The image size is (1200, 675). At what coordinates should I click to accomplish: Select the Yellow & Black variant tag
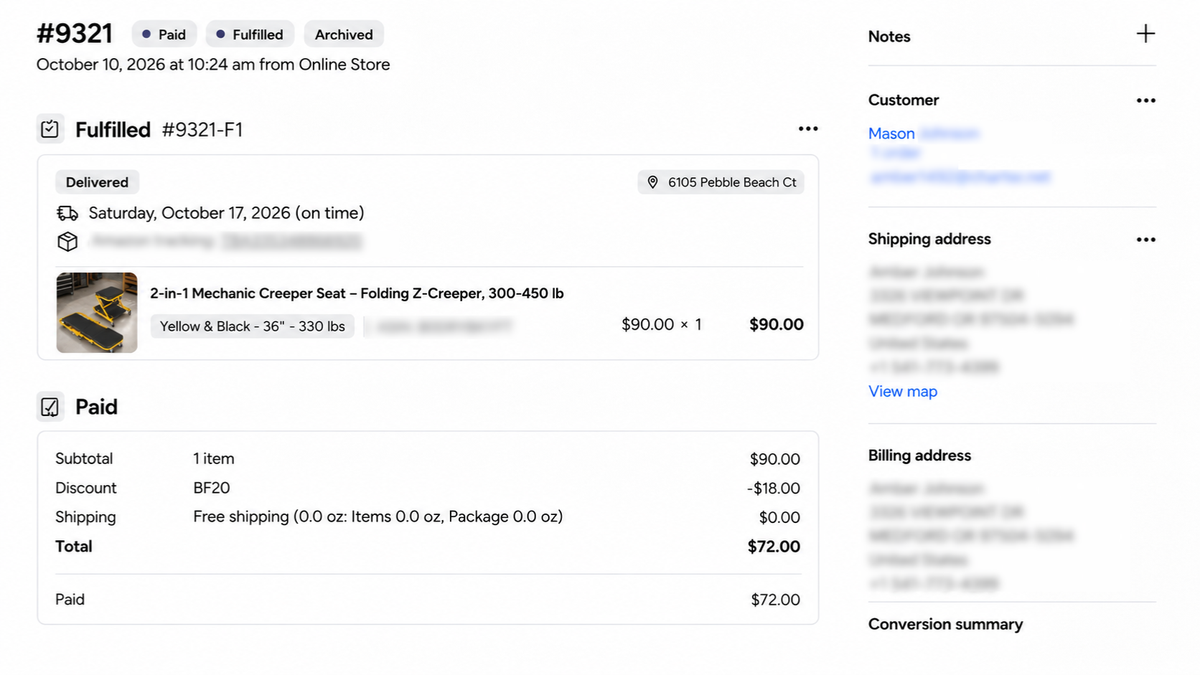tap(252, 326)
